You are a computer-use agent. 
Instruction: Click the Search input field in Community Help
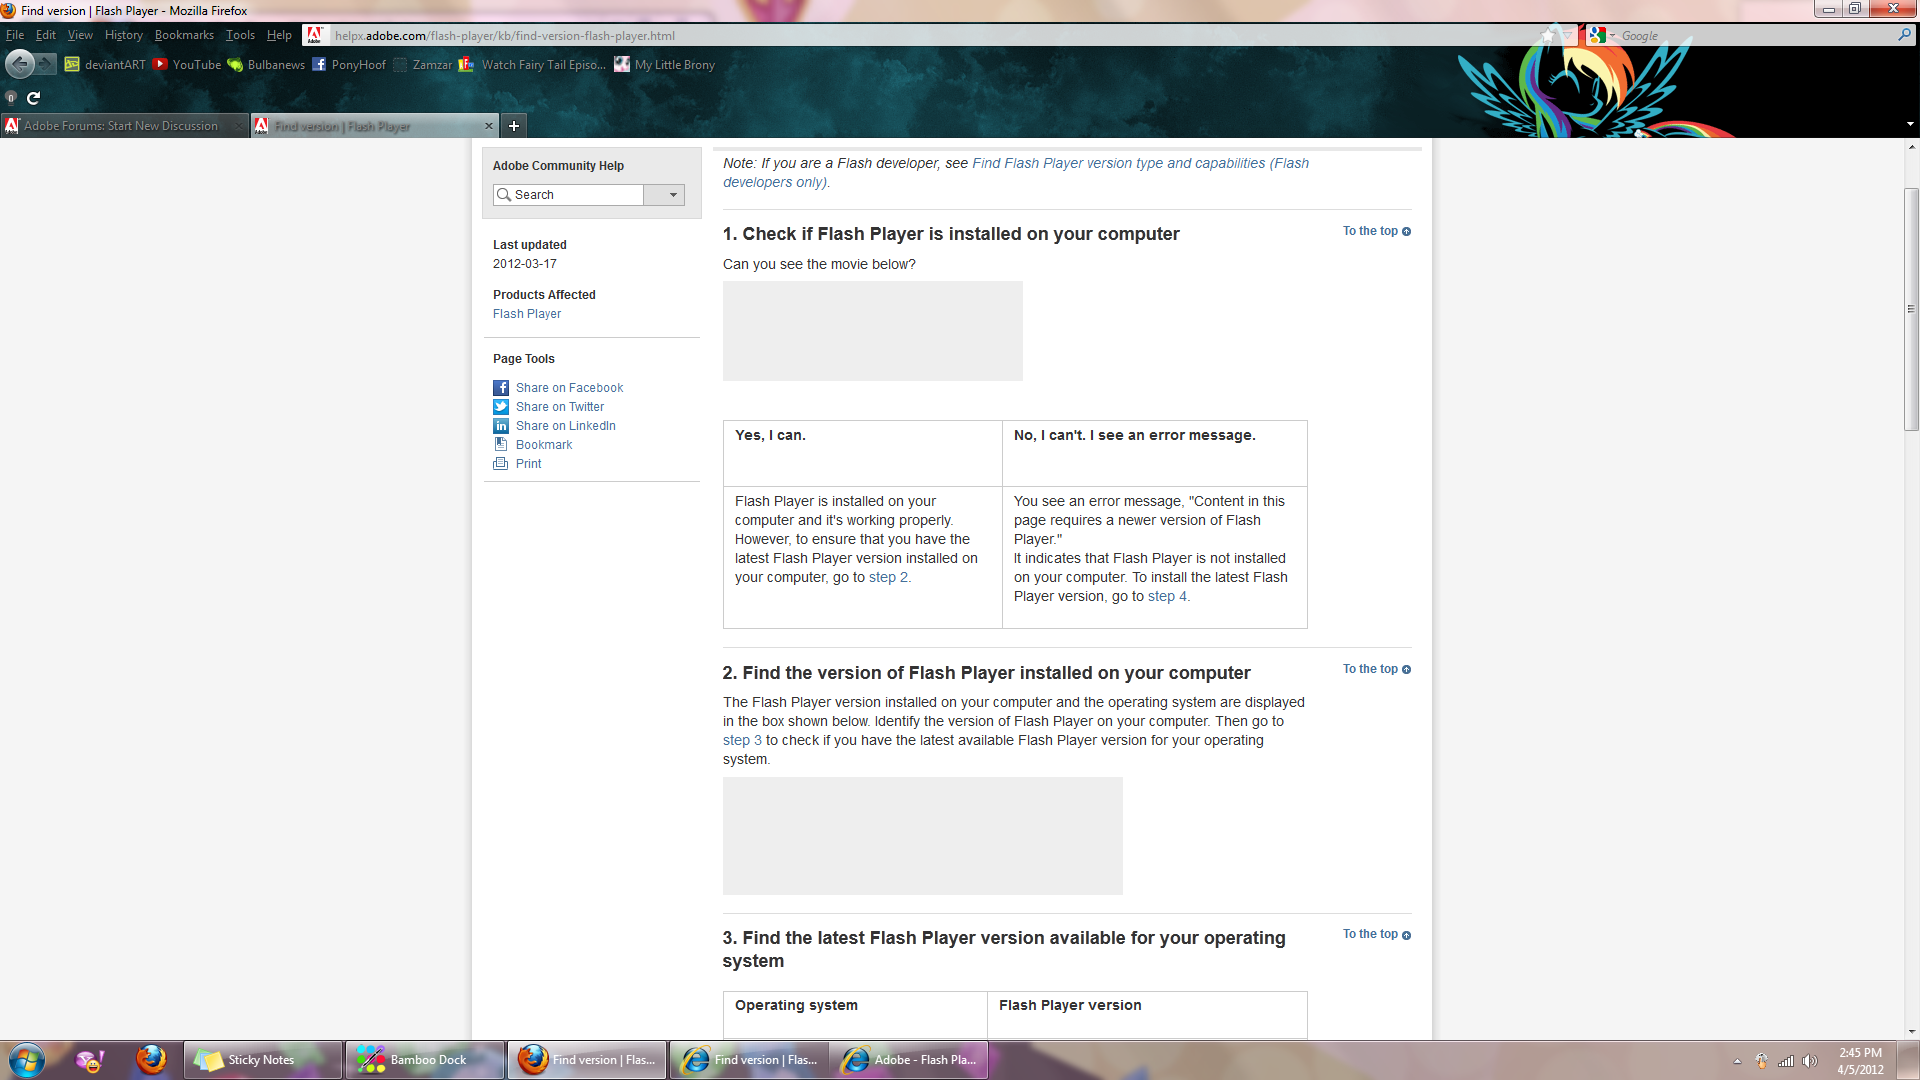point(575,194)
